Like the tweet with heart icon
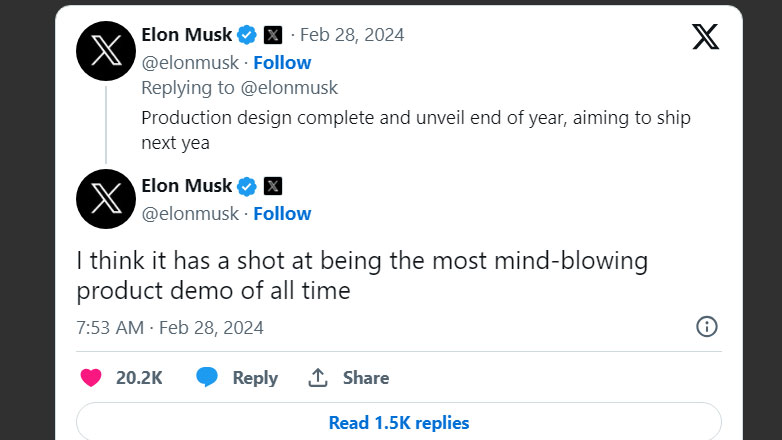The height and width of the screenshot is (440, 782). (x=91, y=378)
